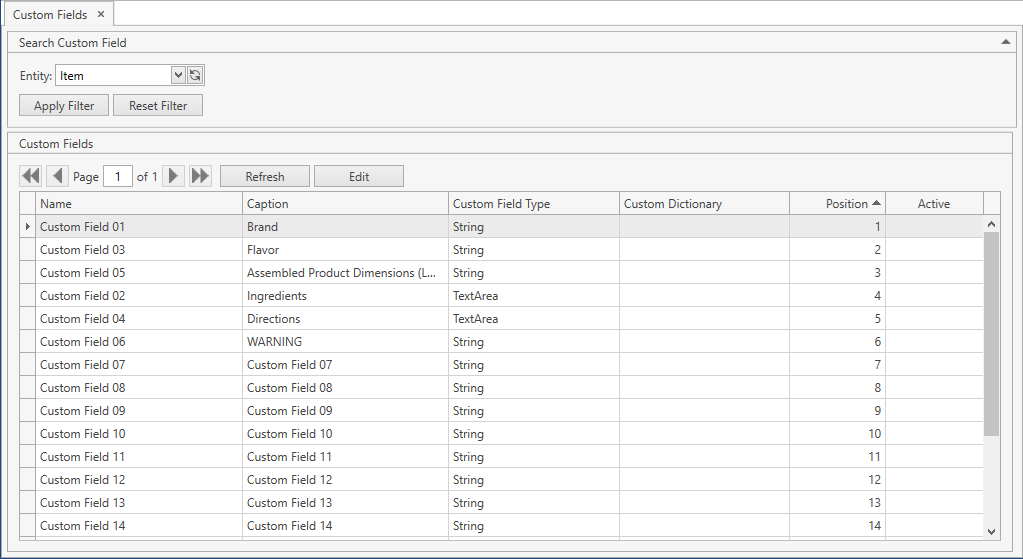Click the Refresh button
The width and height of the screenshot is (1023, 559).
tap(265, 177)
